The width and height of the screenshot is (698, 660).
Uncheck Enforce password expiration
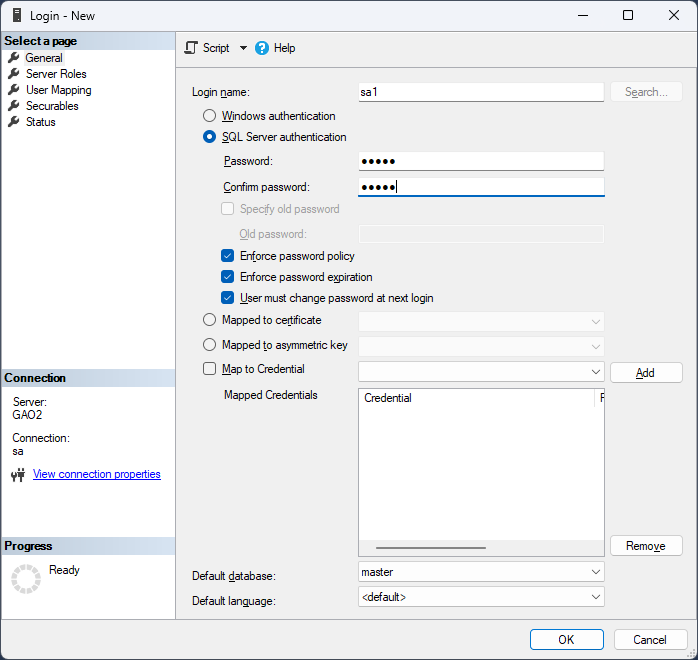point(227,276)
